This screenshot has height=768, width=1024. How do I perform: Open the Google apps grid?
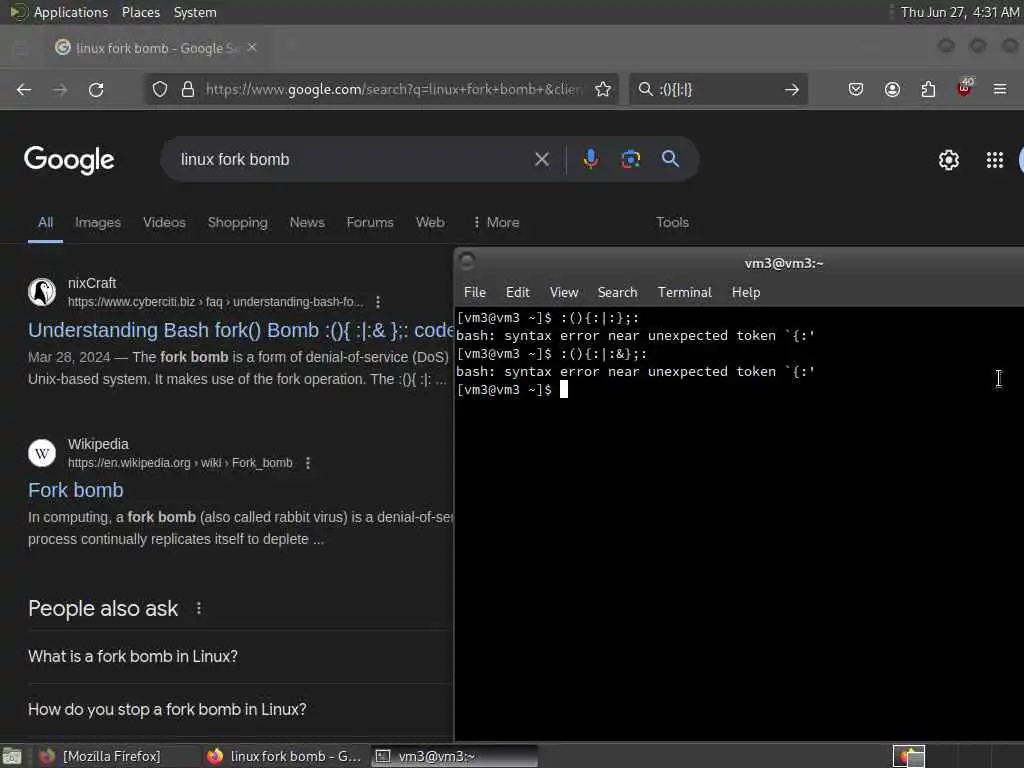pos(995,160)
